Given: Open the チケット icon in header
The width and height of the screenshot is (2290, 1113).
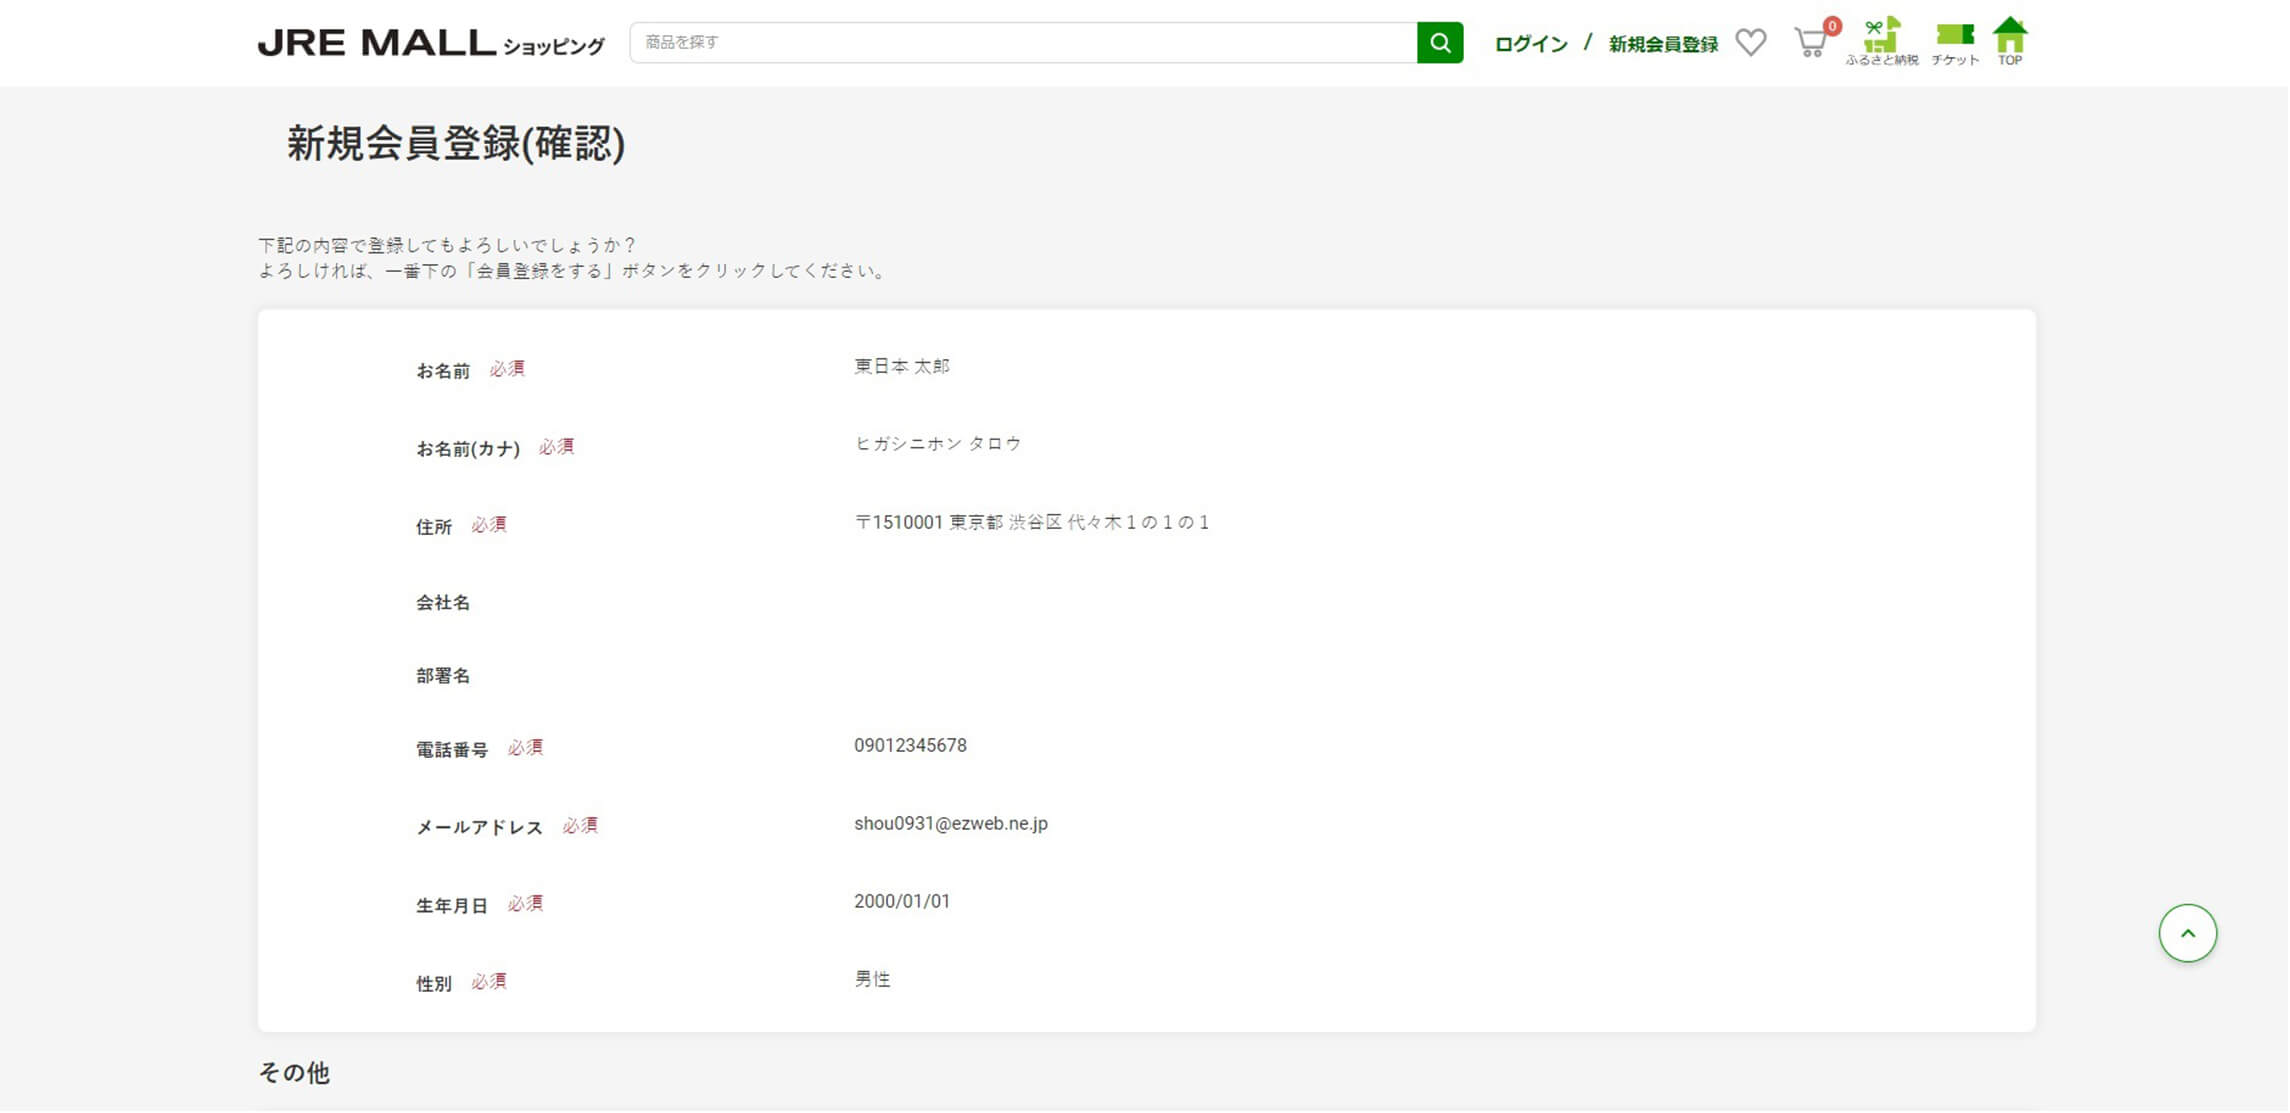Looking at the screenshot, I should 1954,44.
